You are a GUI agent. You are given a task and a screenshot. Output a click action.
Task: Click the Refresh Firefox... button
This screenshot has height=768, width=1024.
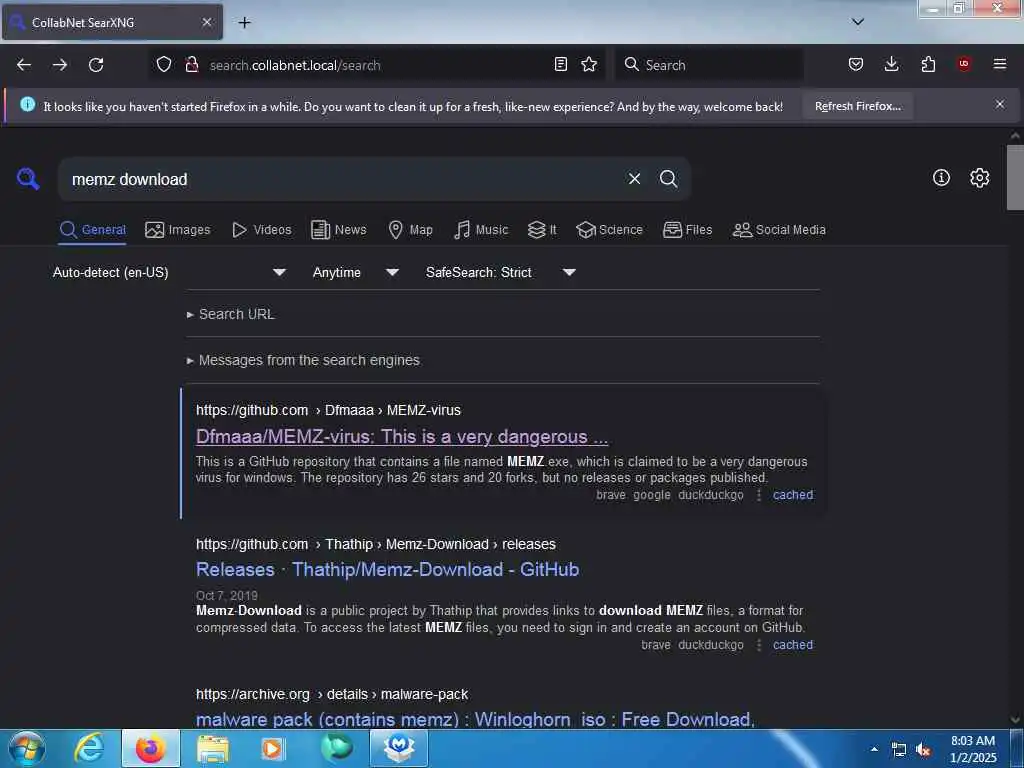tap(857, 106)
